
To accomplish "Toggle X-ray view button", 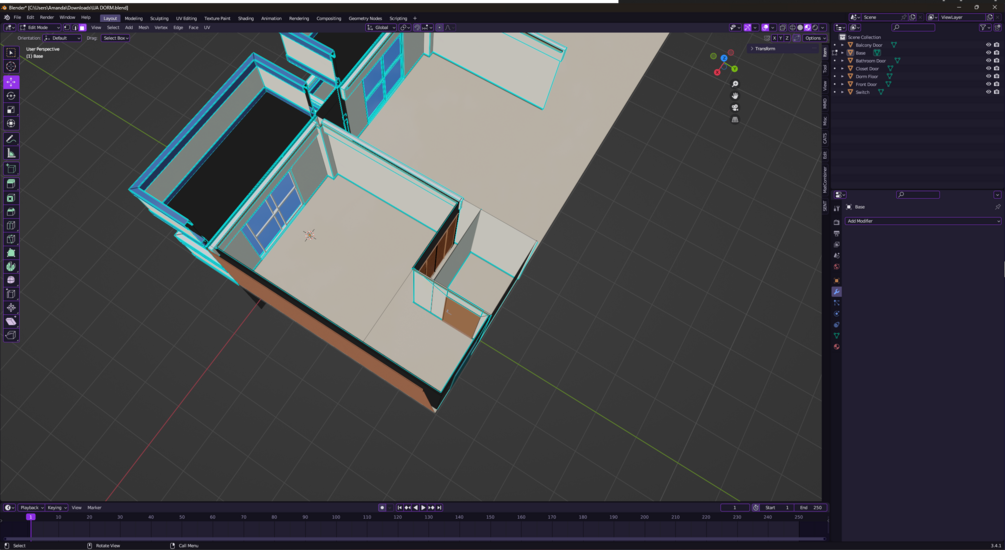I will [783, 28].
